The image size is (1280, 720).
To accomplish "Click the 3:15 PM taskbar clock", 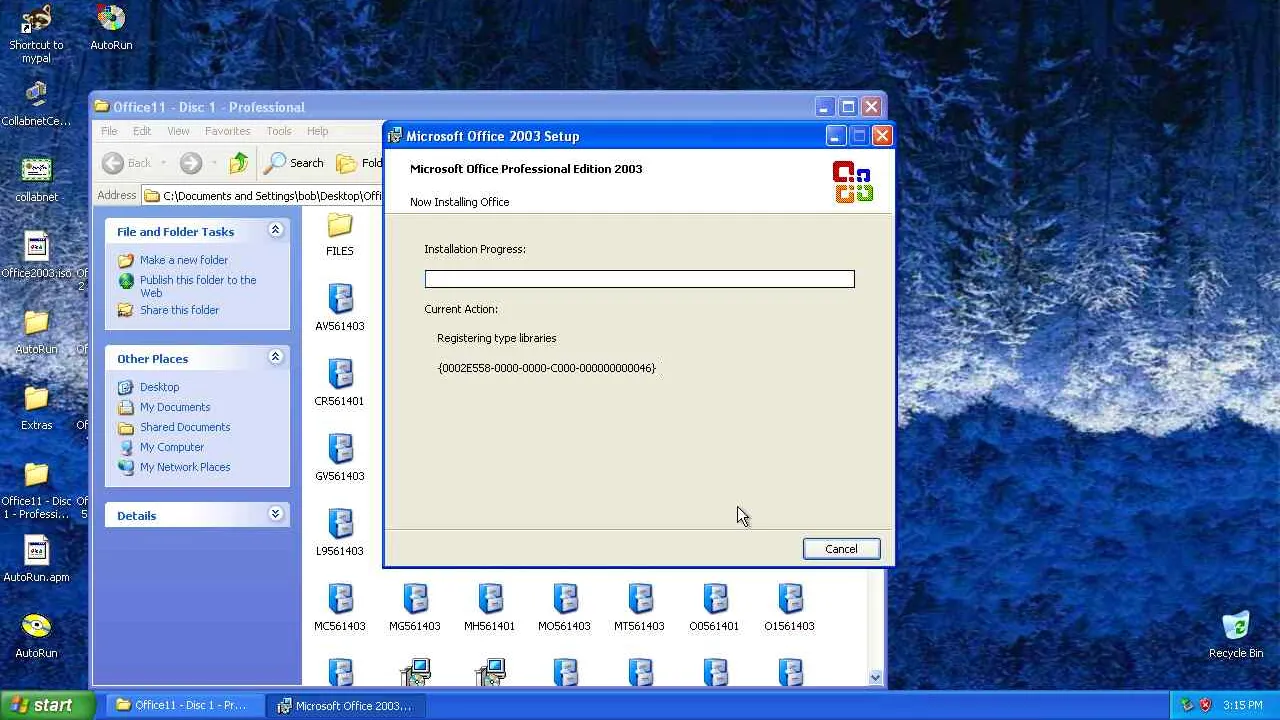I will point(1243,705).
